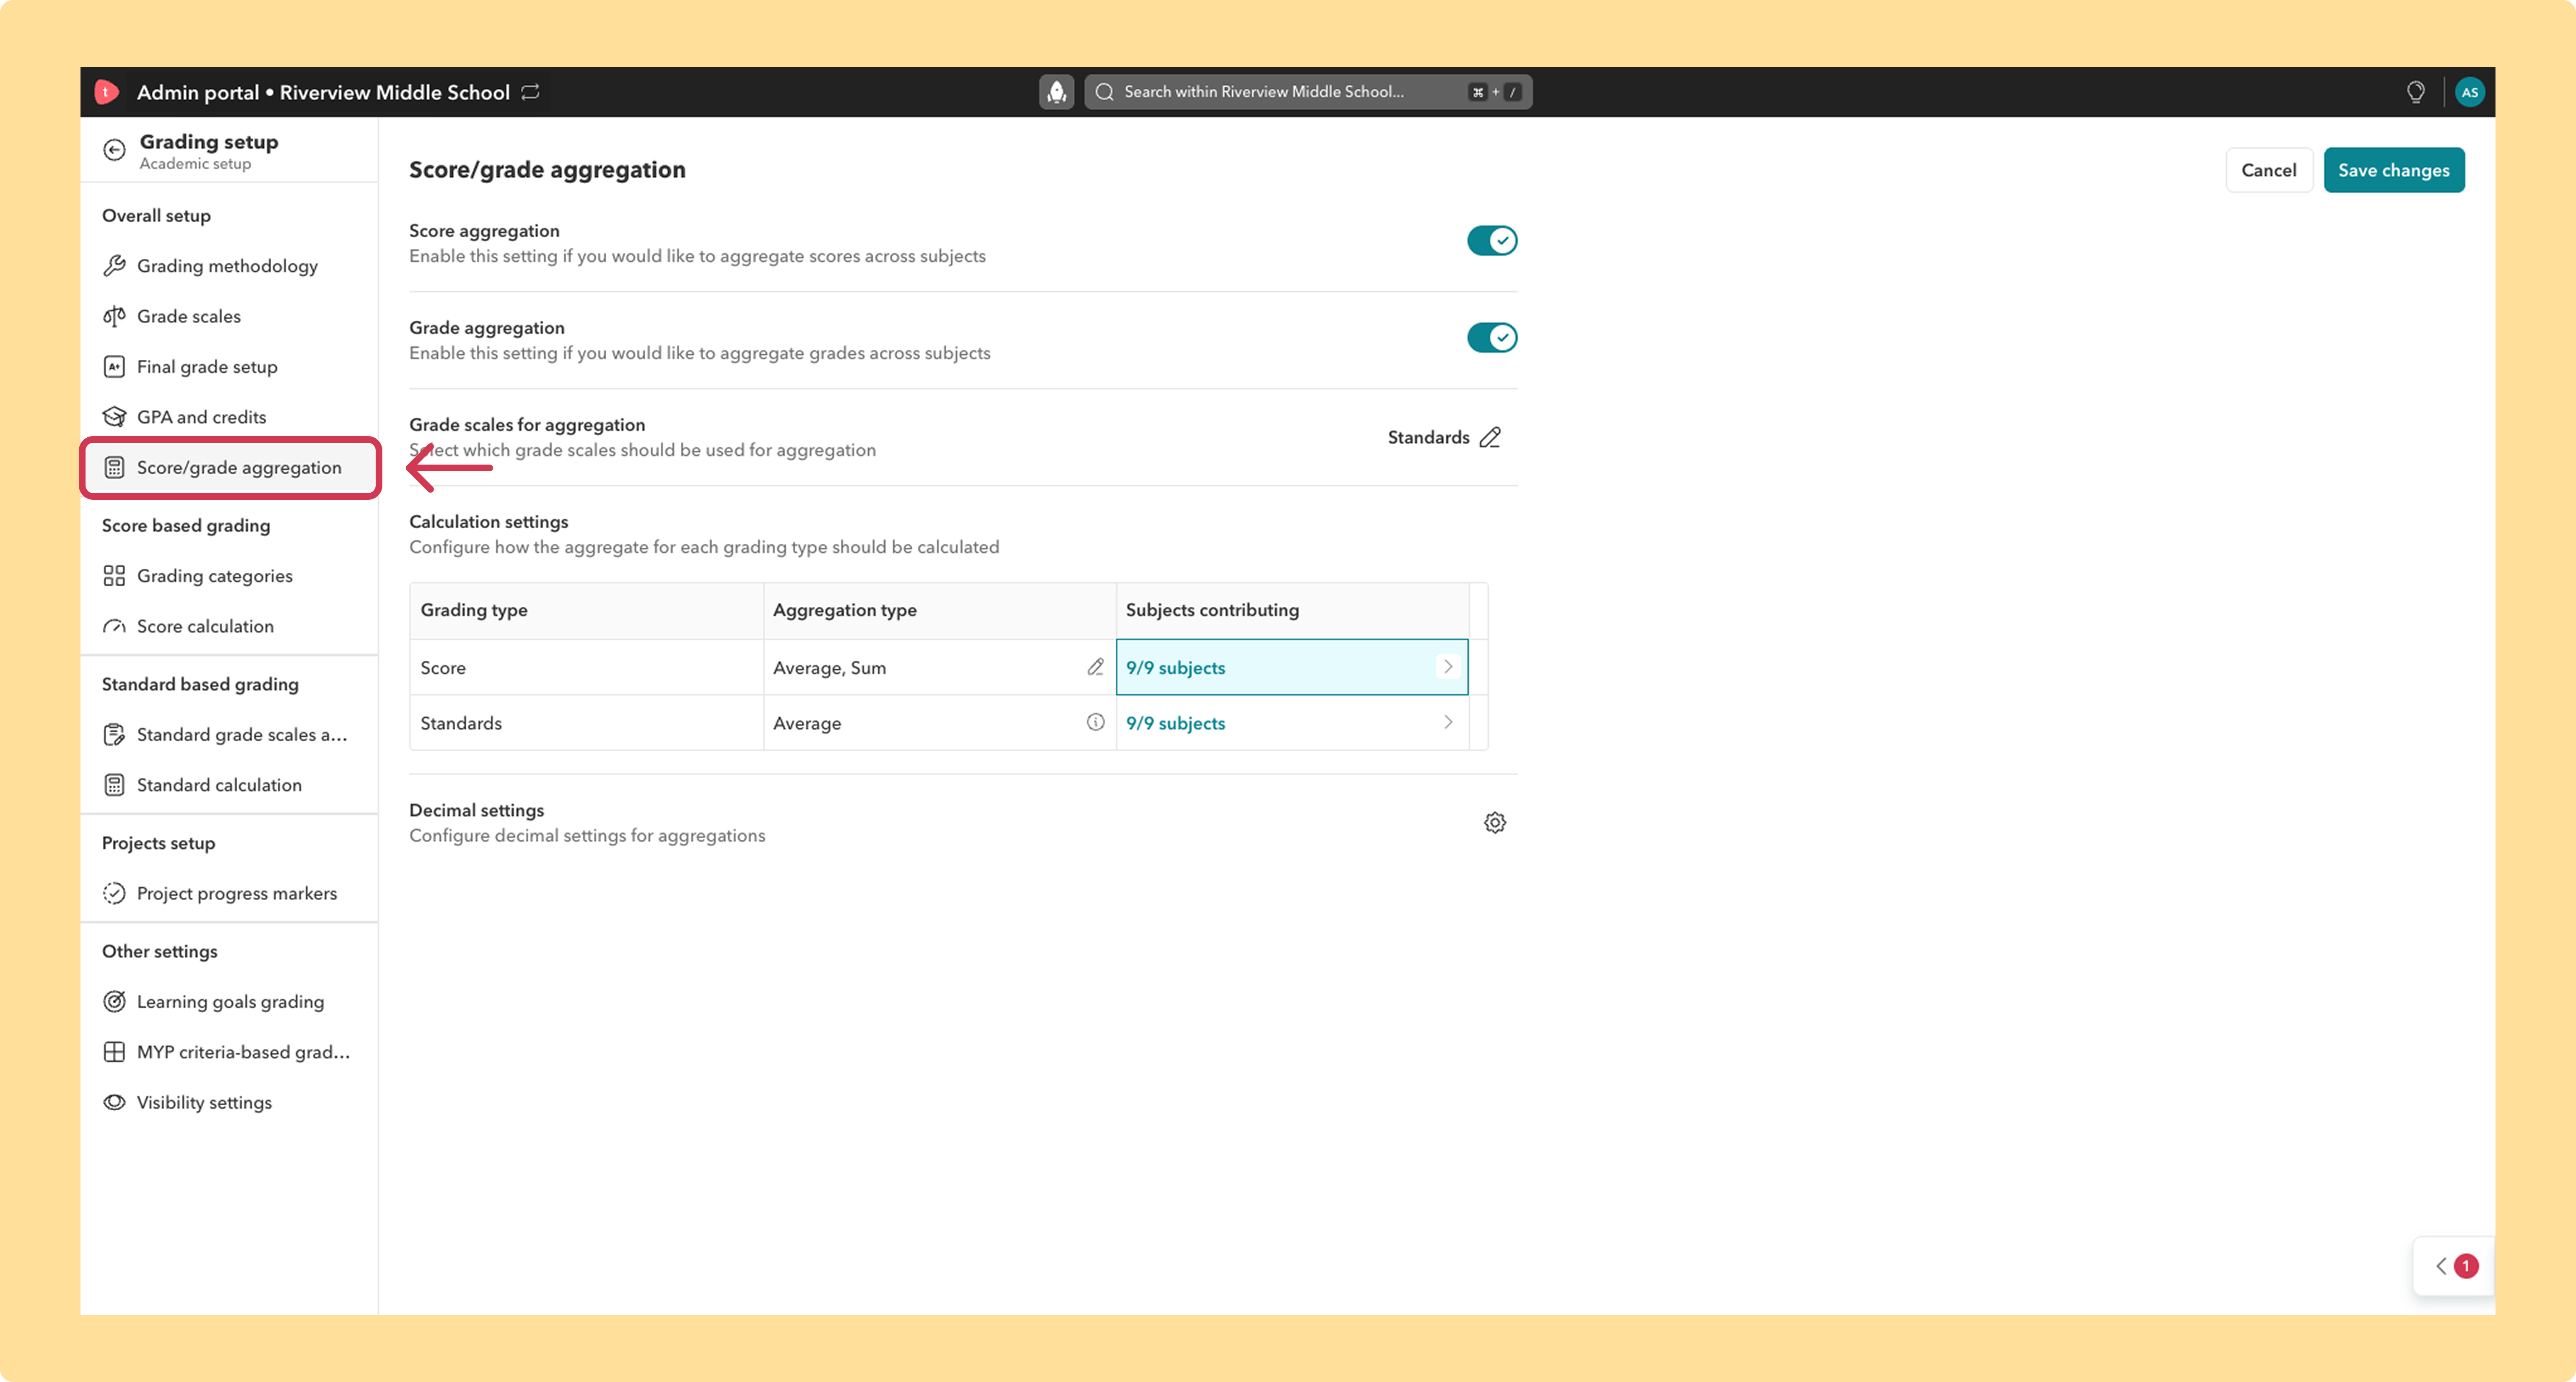
Task: Click the MYP criteria-based grading table icon
Action: (115, 1052)
